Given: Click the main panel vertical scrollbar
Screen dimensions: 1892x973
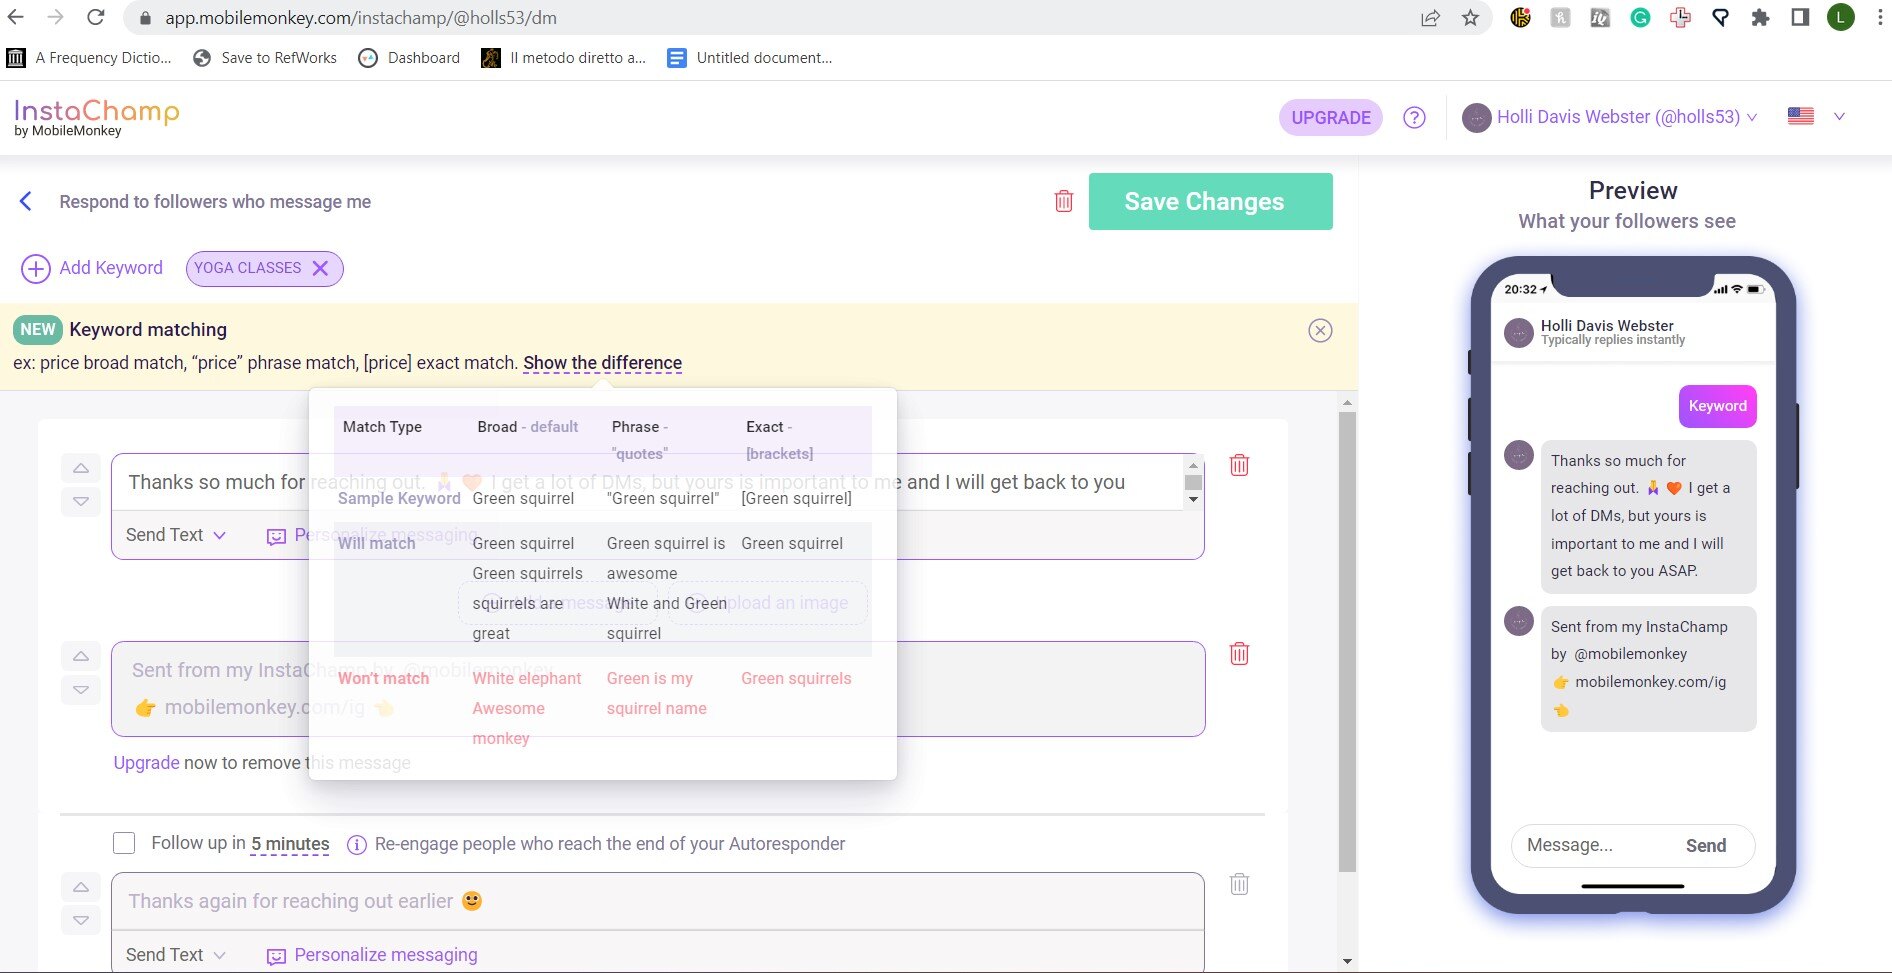Looking at the screenshot, I should click(1347, 640).
